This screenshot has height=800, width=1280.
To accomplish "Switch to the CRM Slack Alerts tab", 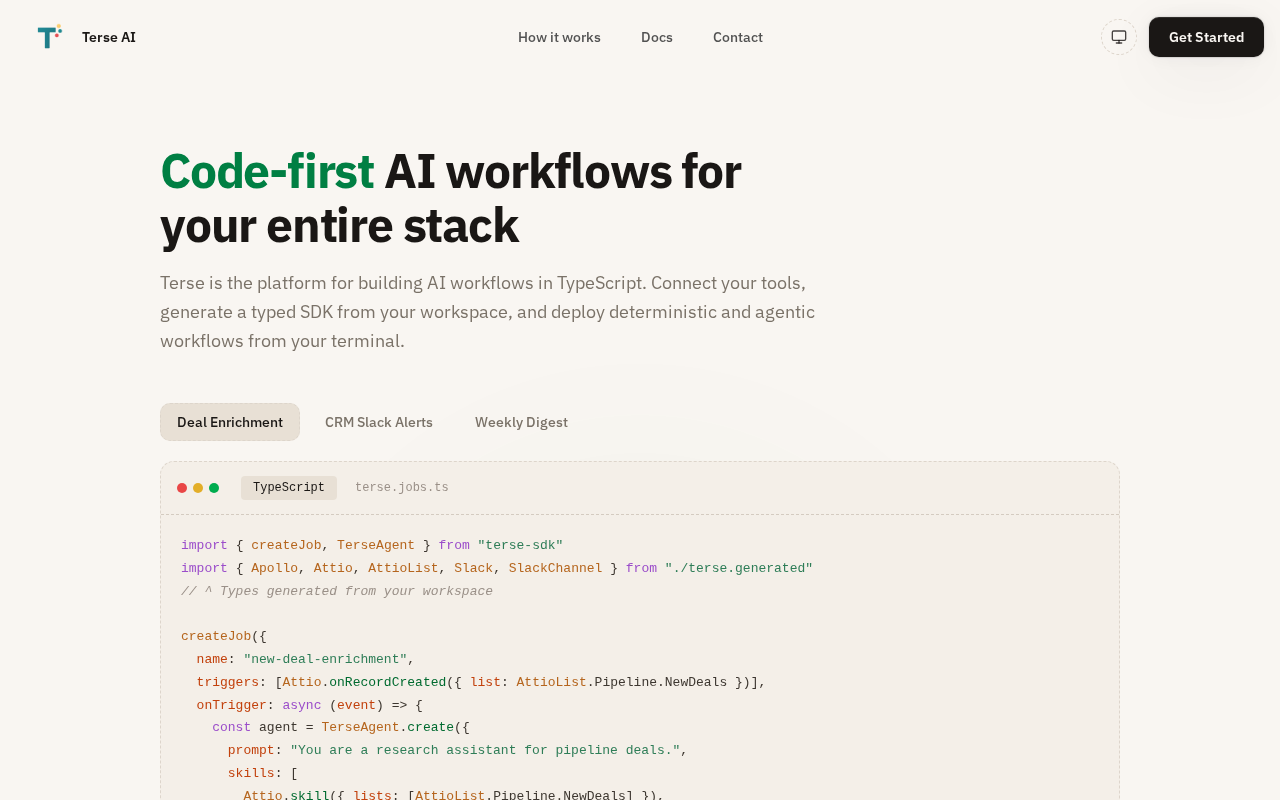I will pos(379,422).
